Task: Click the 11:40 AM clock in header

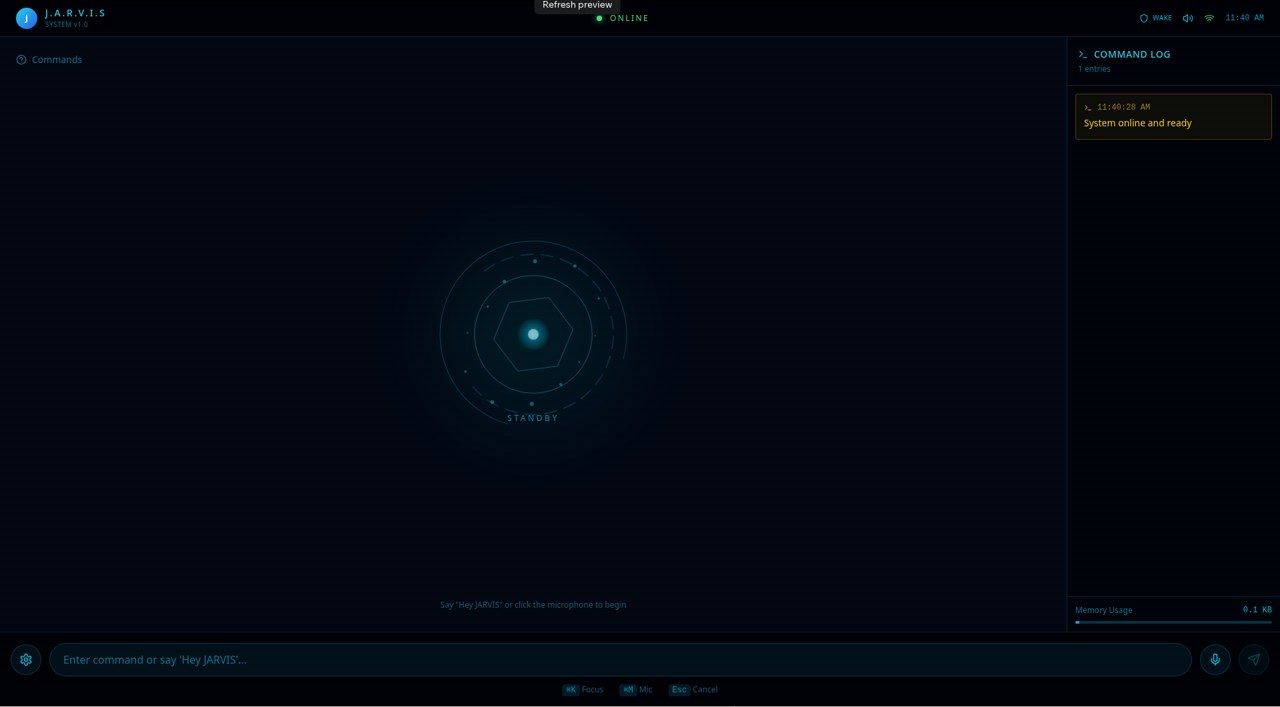Action: pyautogui.click(x=1244, y=18)
